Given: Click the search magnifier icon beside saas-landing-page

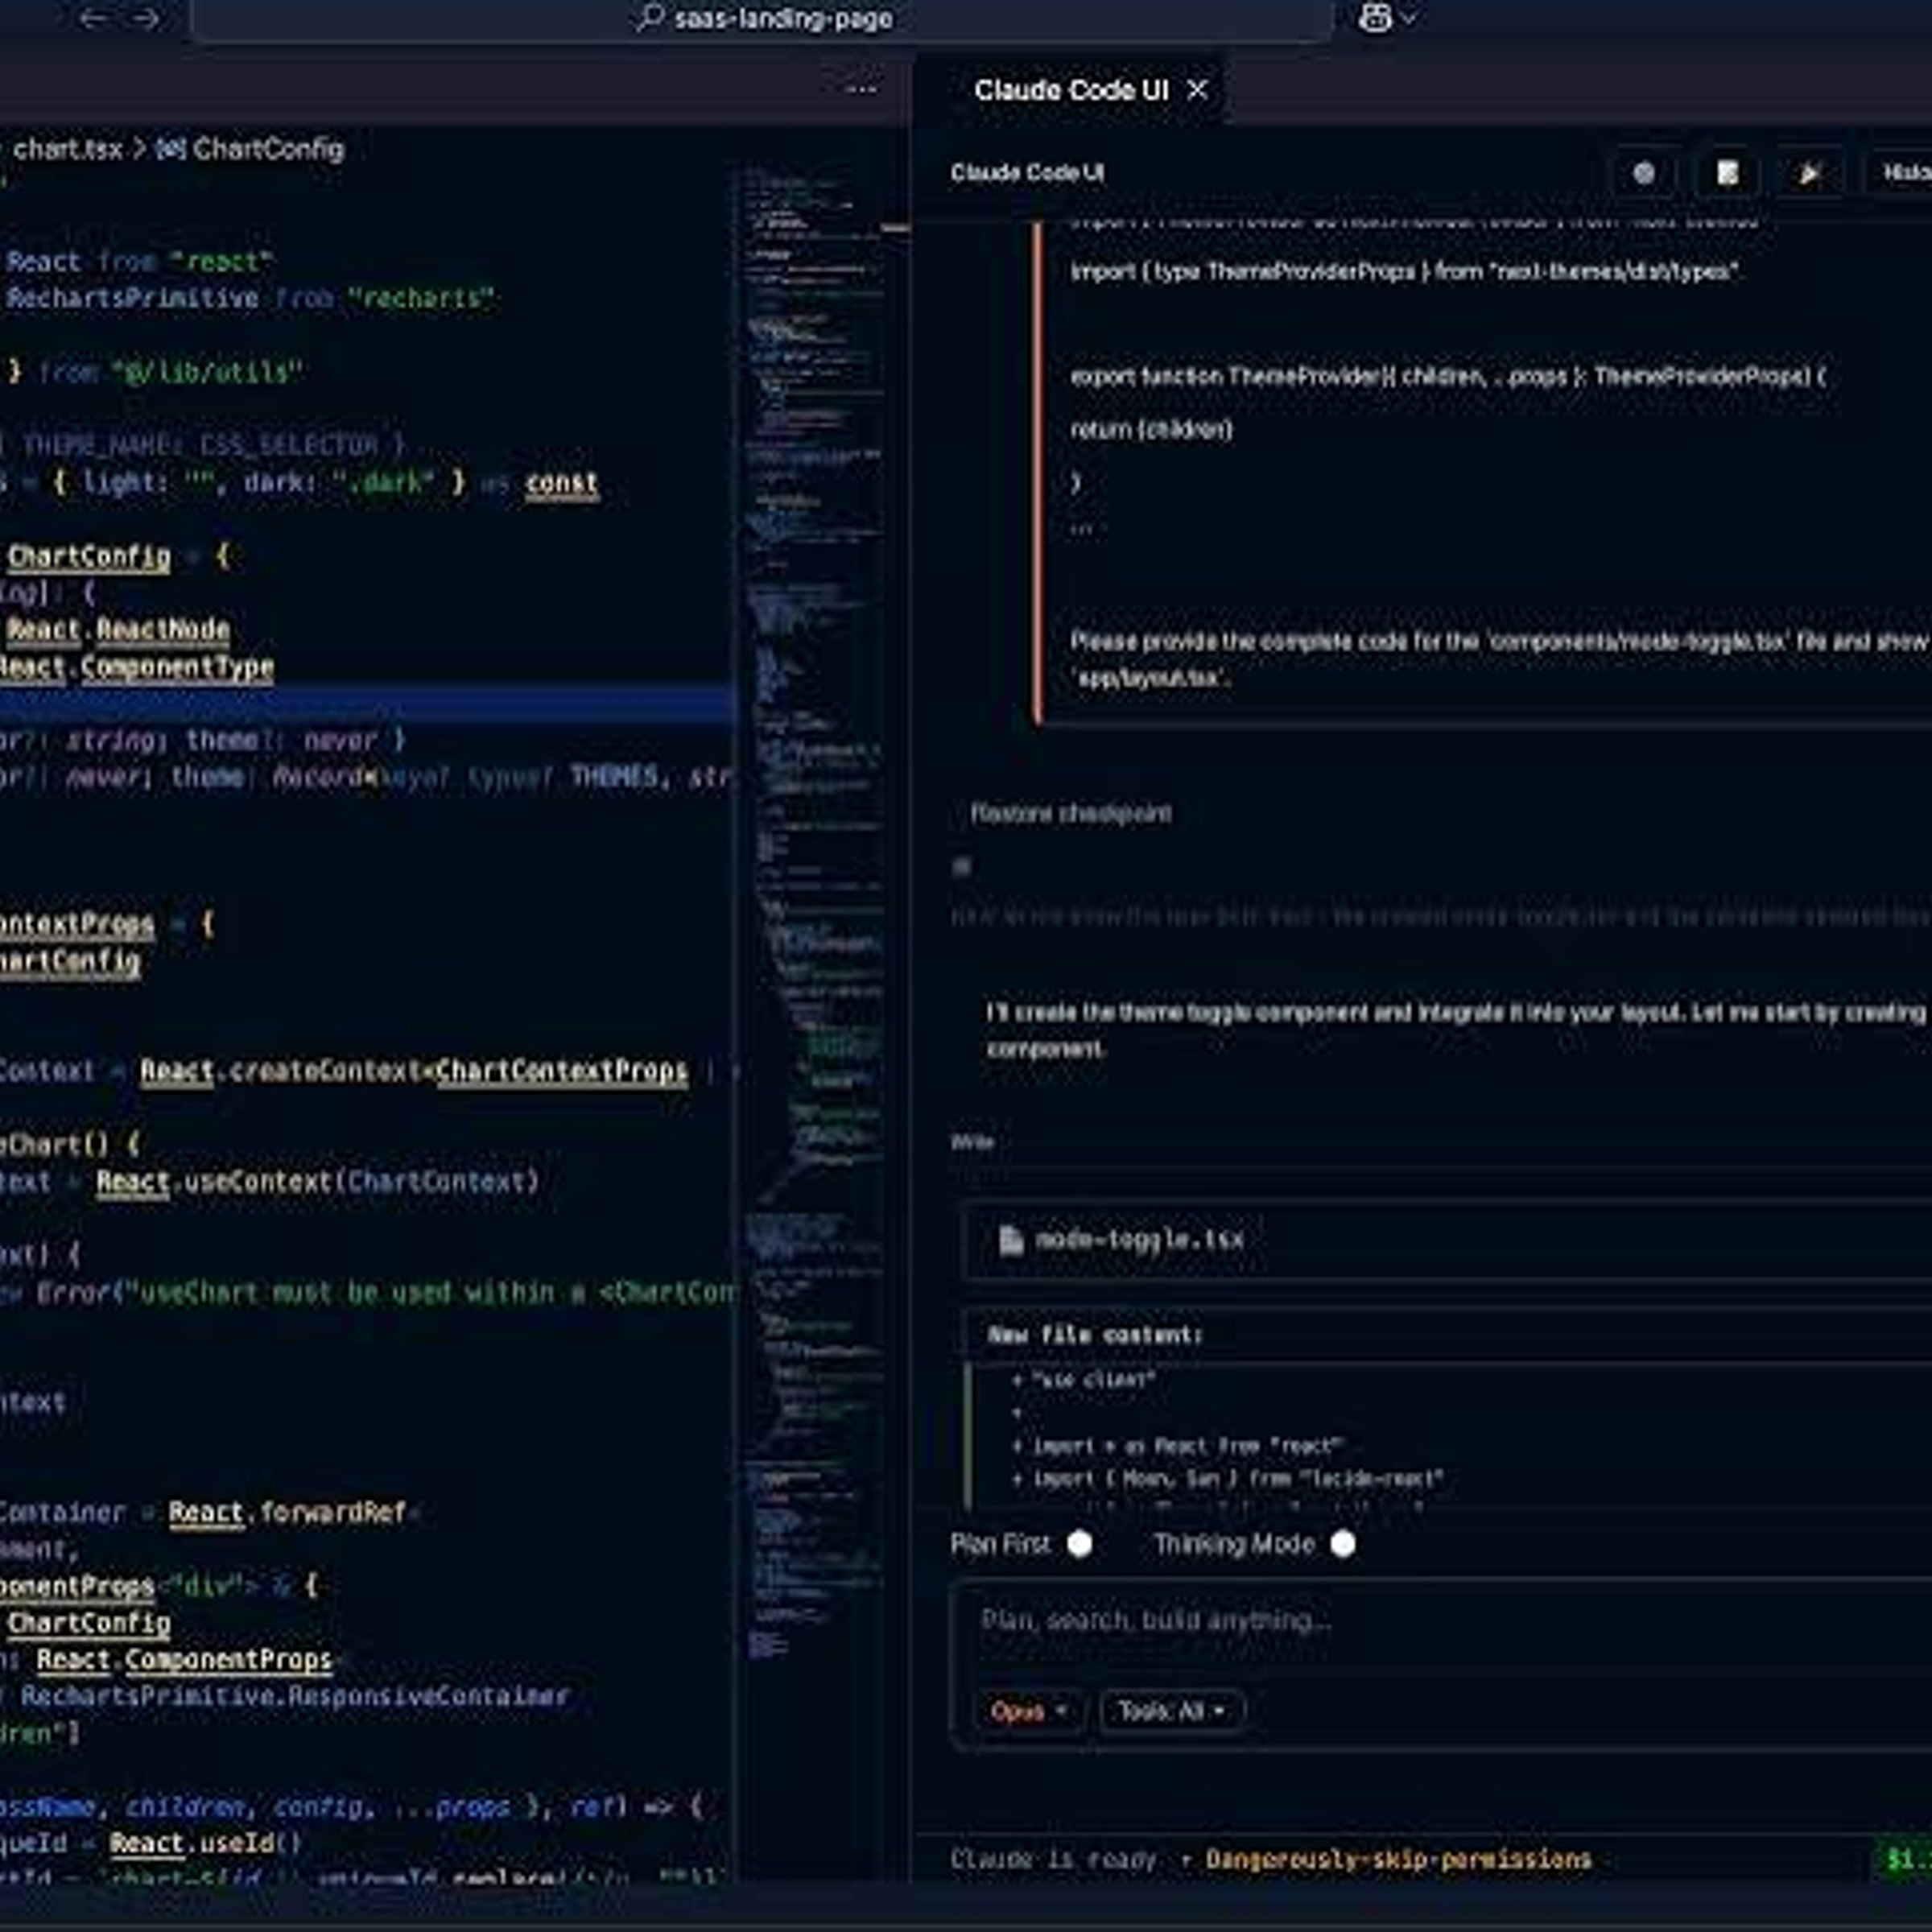Looking at the screenshot, I should pos(650,18).
